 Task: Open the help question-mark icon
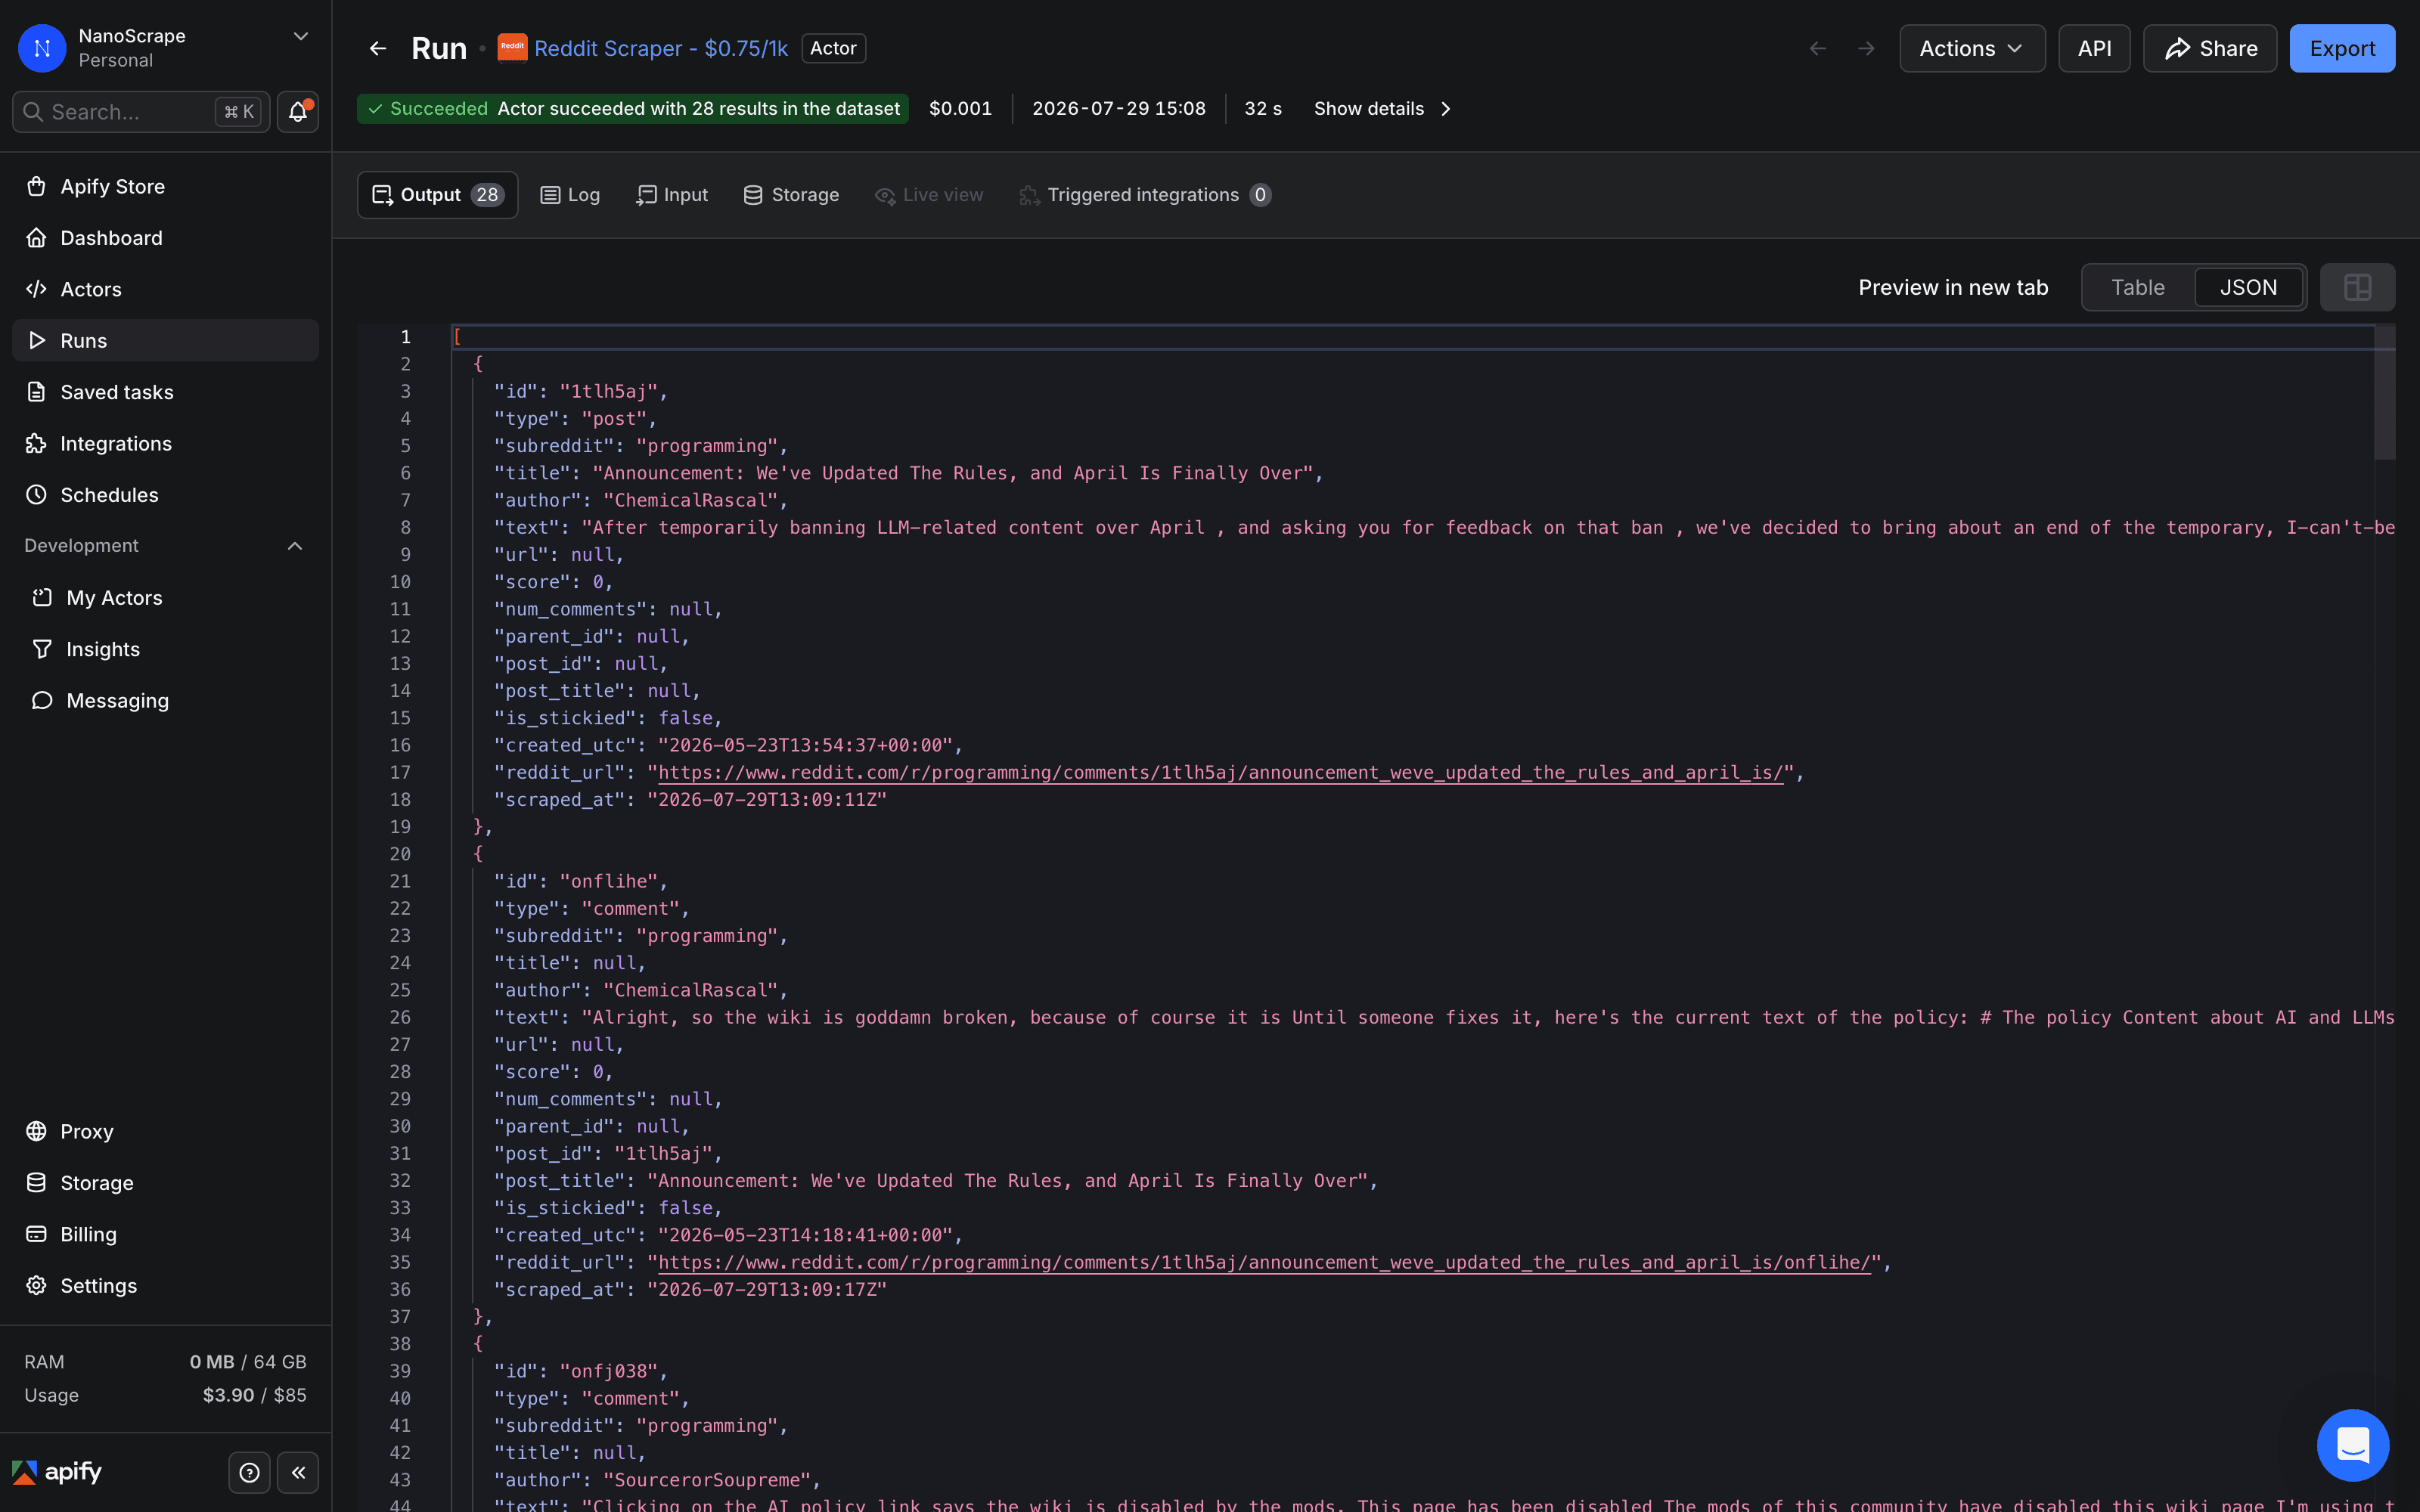pyautogui.click(x=250, y=1472)
